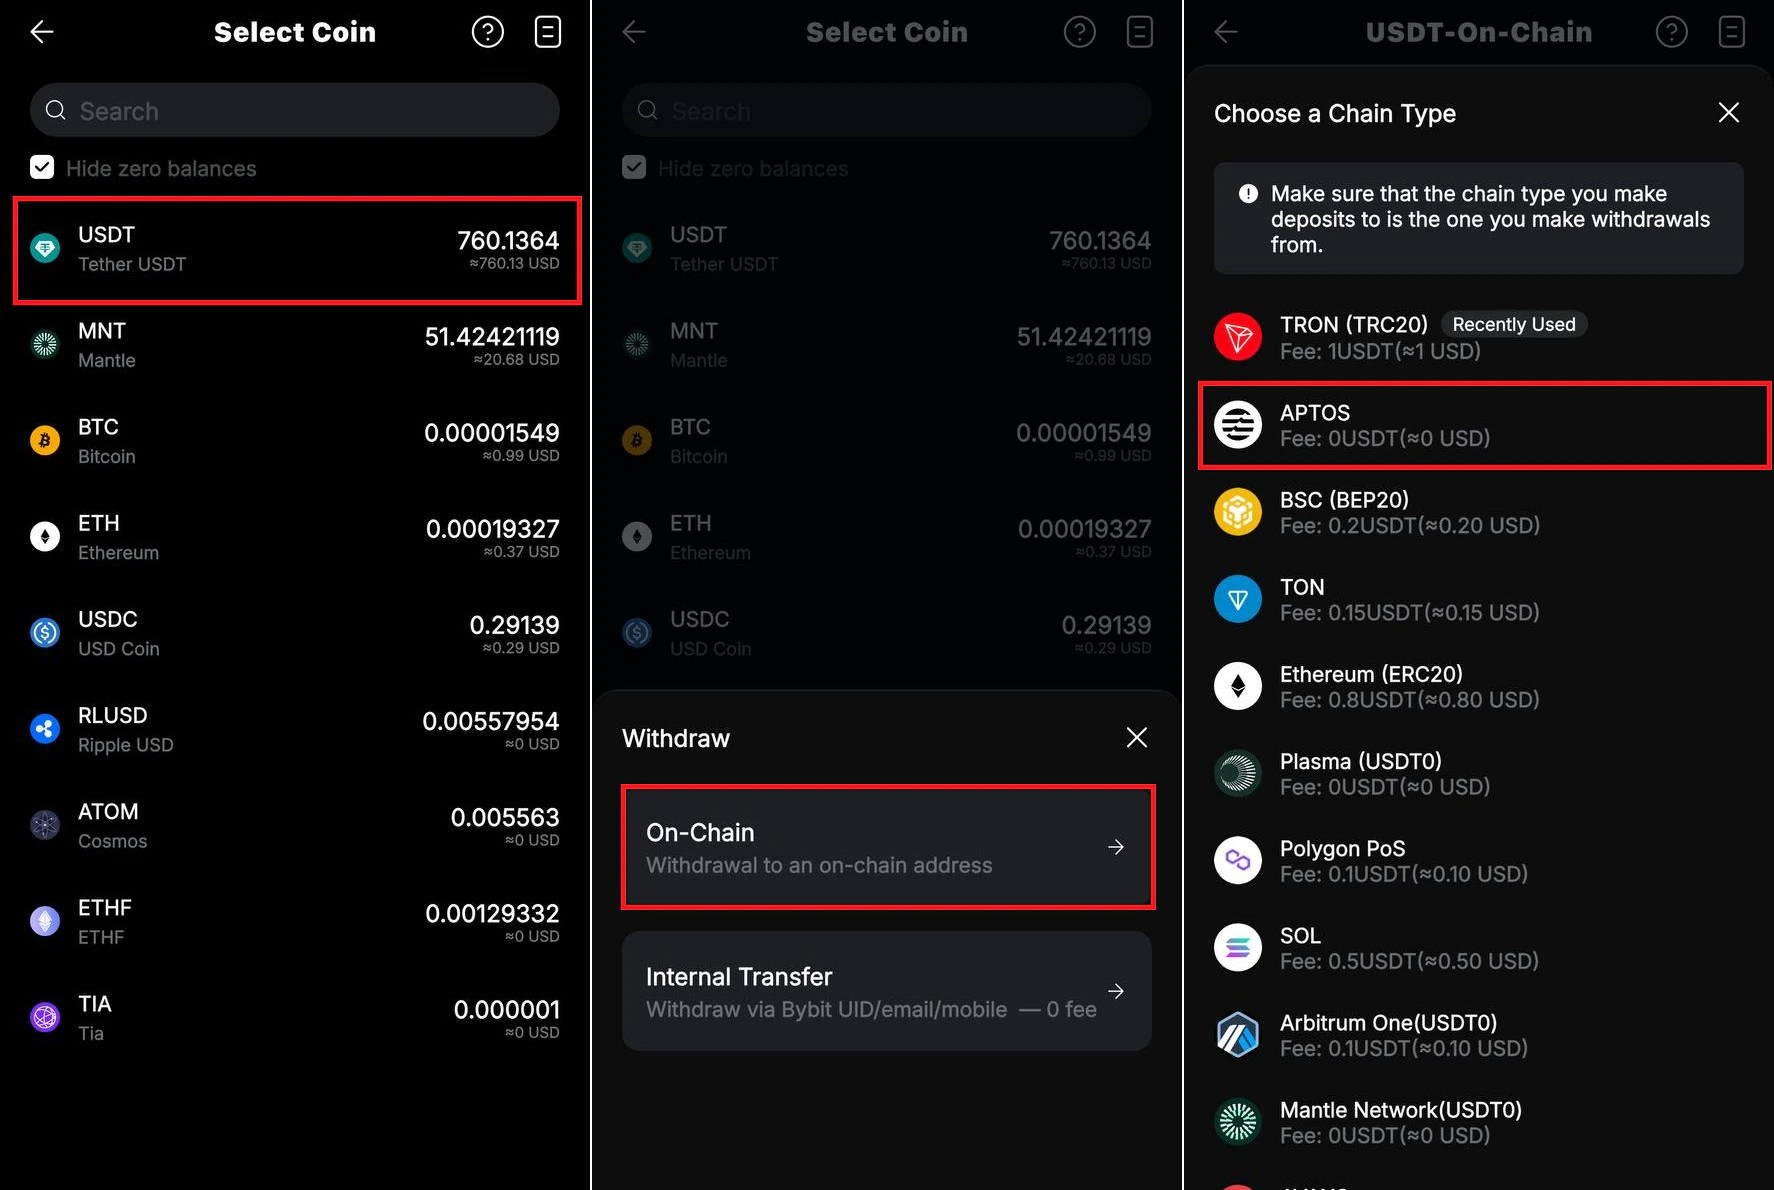
Task: Close the Choose a Chain Type panel
Action: (x=1728, y=112)
